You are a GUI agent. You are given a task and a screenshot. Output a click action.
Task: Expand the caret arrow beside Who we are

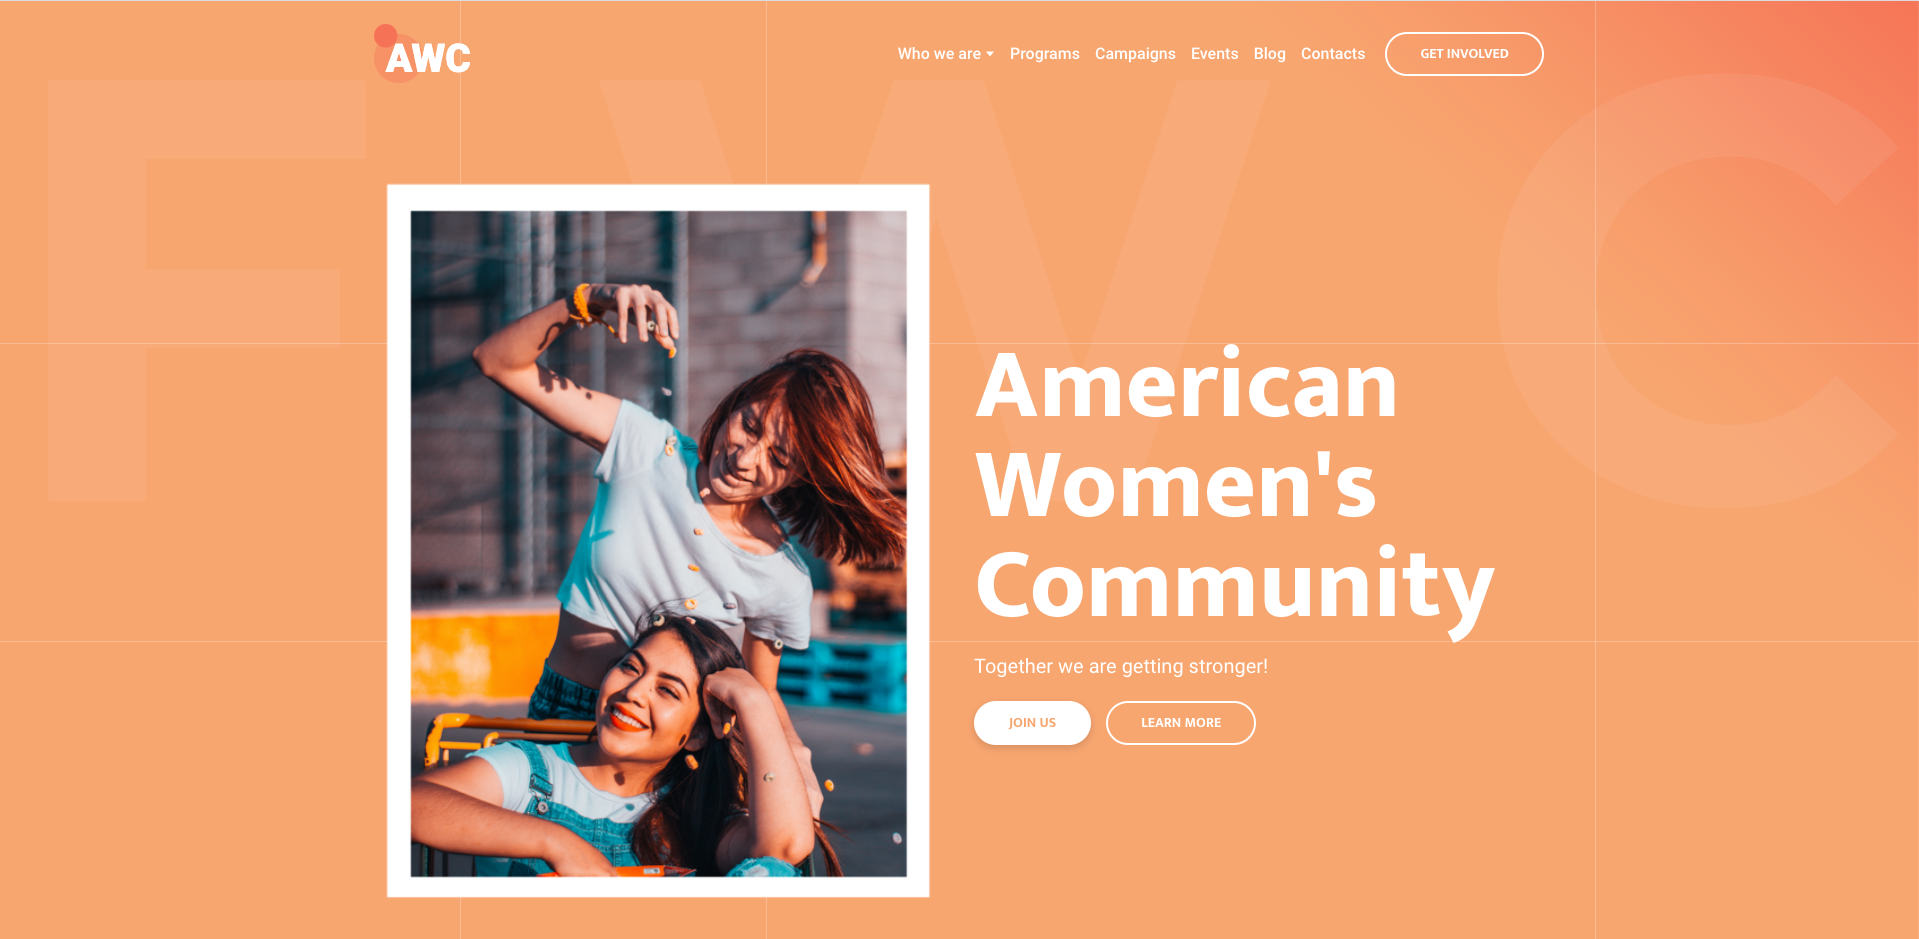point(990,54)
